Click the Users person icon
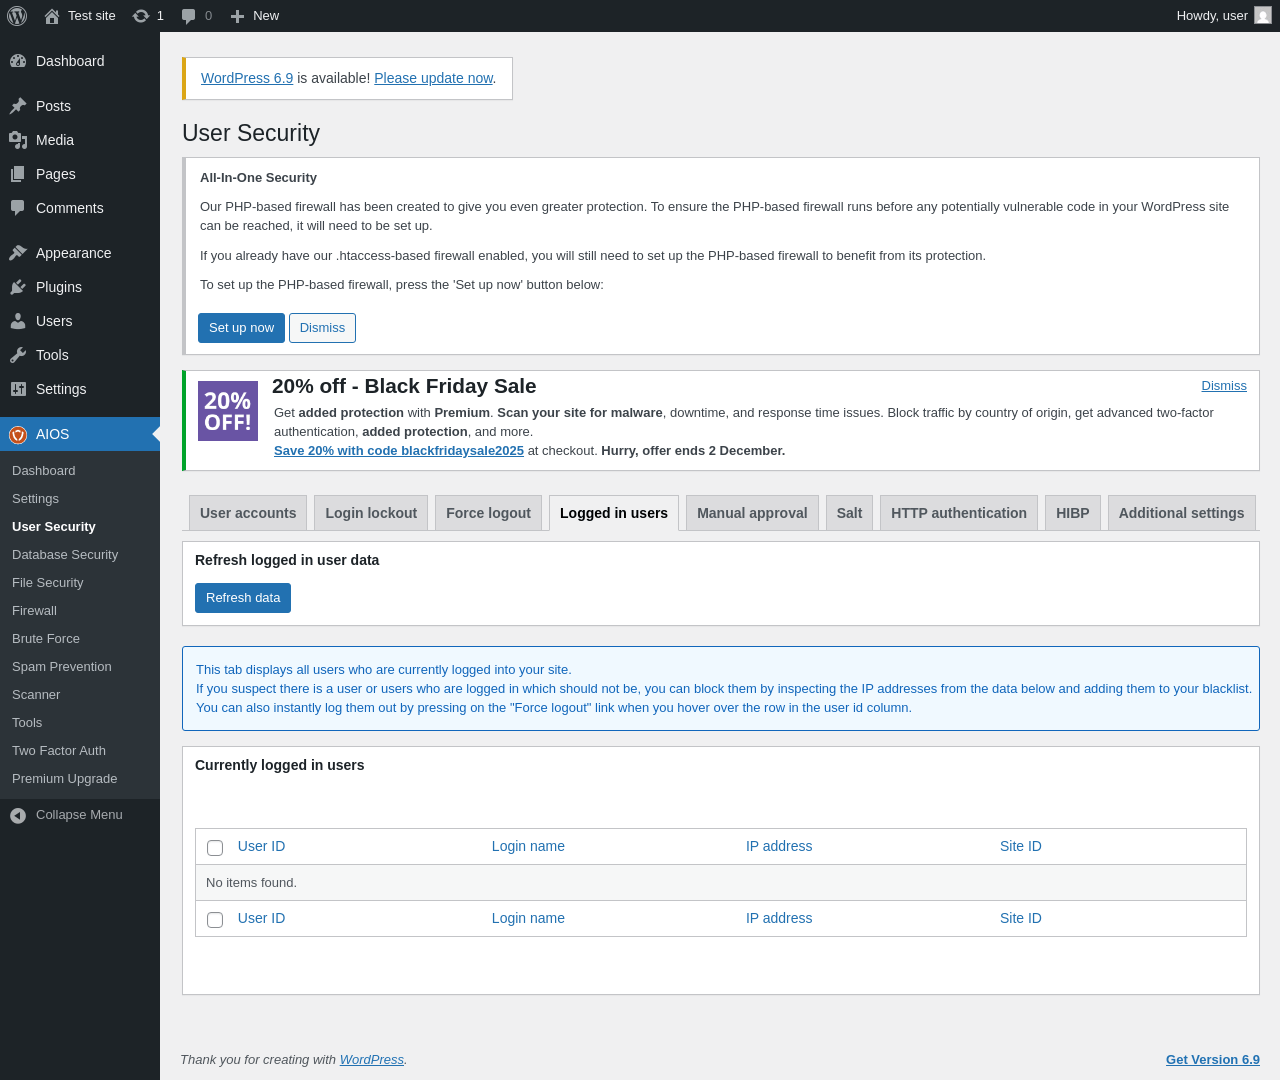The image size is (1280, 1080). tap(18, 321)
